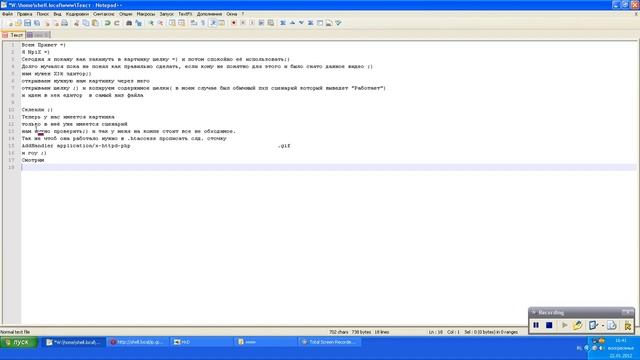
Task: Run macro multiple times icon
Action: click(261, 23)
